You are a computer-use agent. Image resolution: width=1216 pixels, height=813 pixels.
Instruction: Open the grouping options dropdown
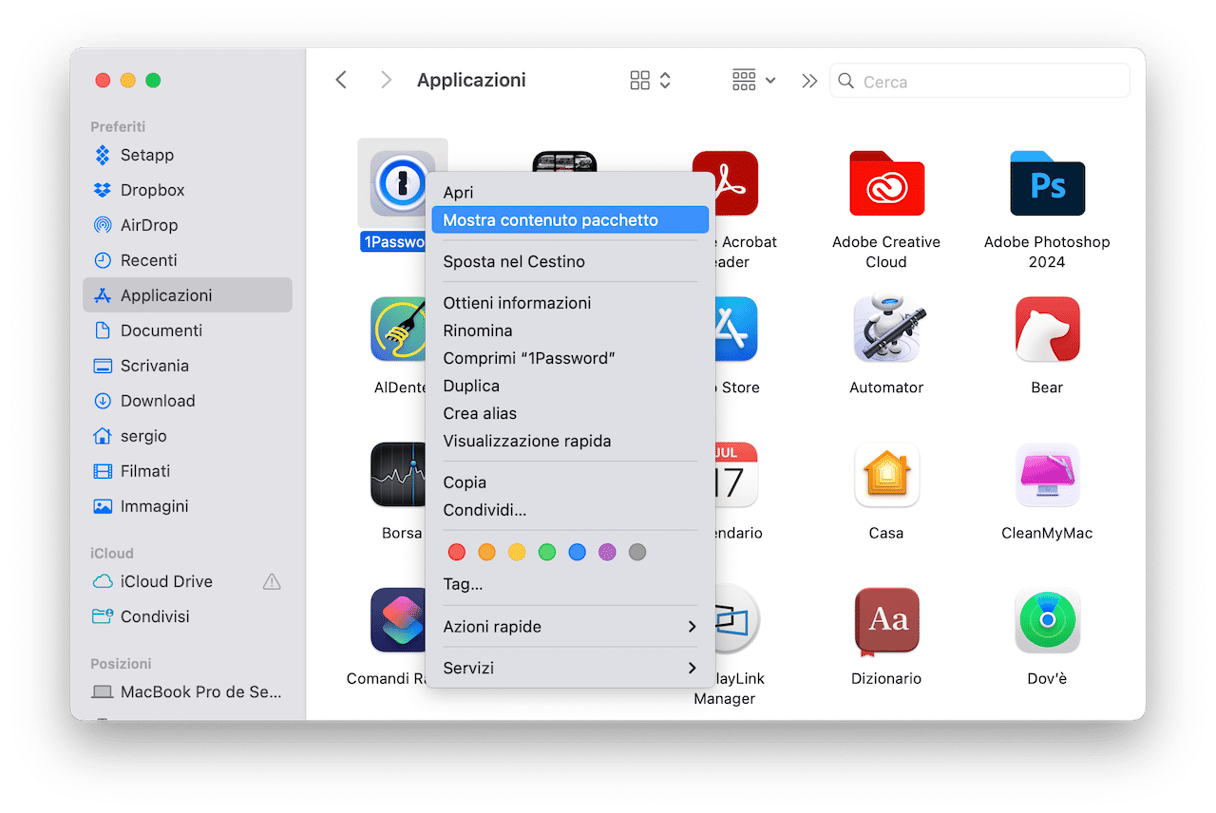coord(754,80)
